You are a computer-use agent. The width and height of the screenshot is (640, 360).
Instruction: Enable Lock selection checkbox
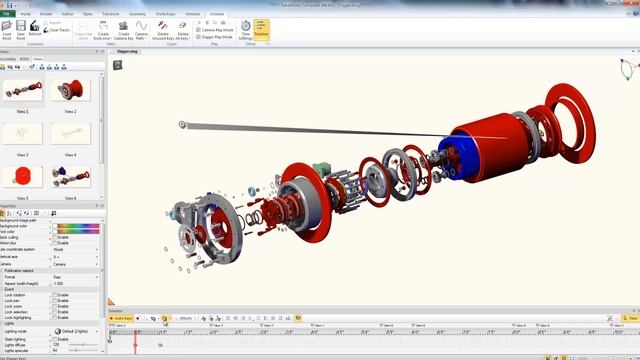(55, 312)
